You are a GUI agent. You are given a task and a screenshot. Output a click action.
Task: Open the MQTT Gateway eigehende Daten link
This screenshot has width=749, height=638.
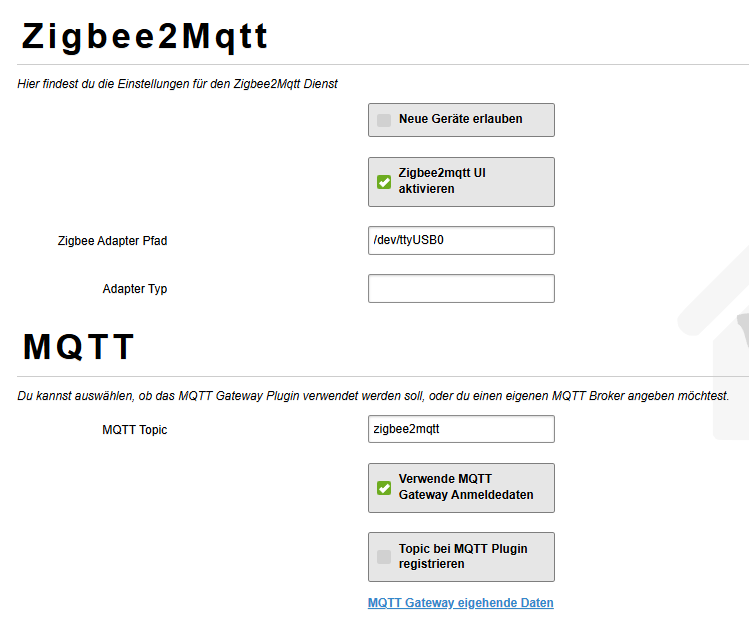pyautogui.click(x=460, y=603)
